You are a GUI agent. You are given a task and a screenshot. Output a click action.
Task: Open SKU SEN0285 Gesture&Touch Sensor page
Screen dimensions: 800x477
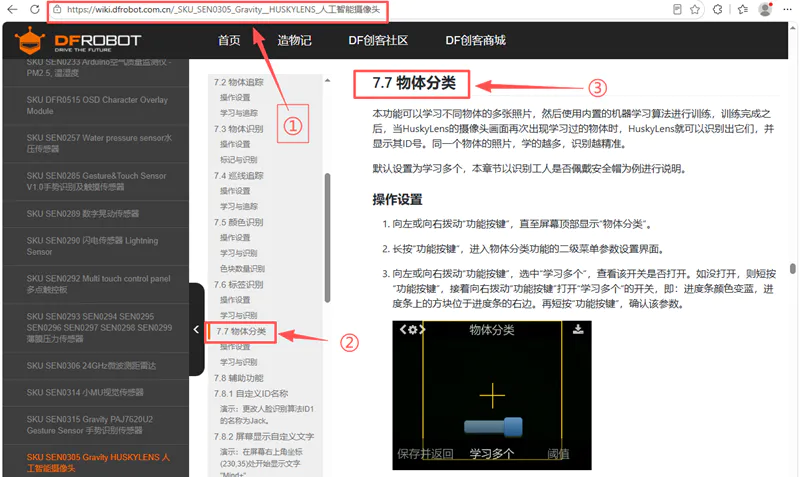click(x=96, y=181)
